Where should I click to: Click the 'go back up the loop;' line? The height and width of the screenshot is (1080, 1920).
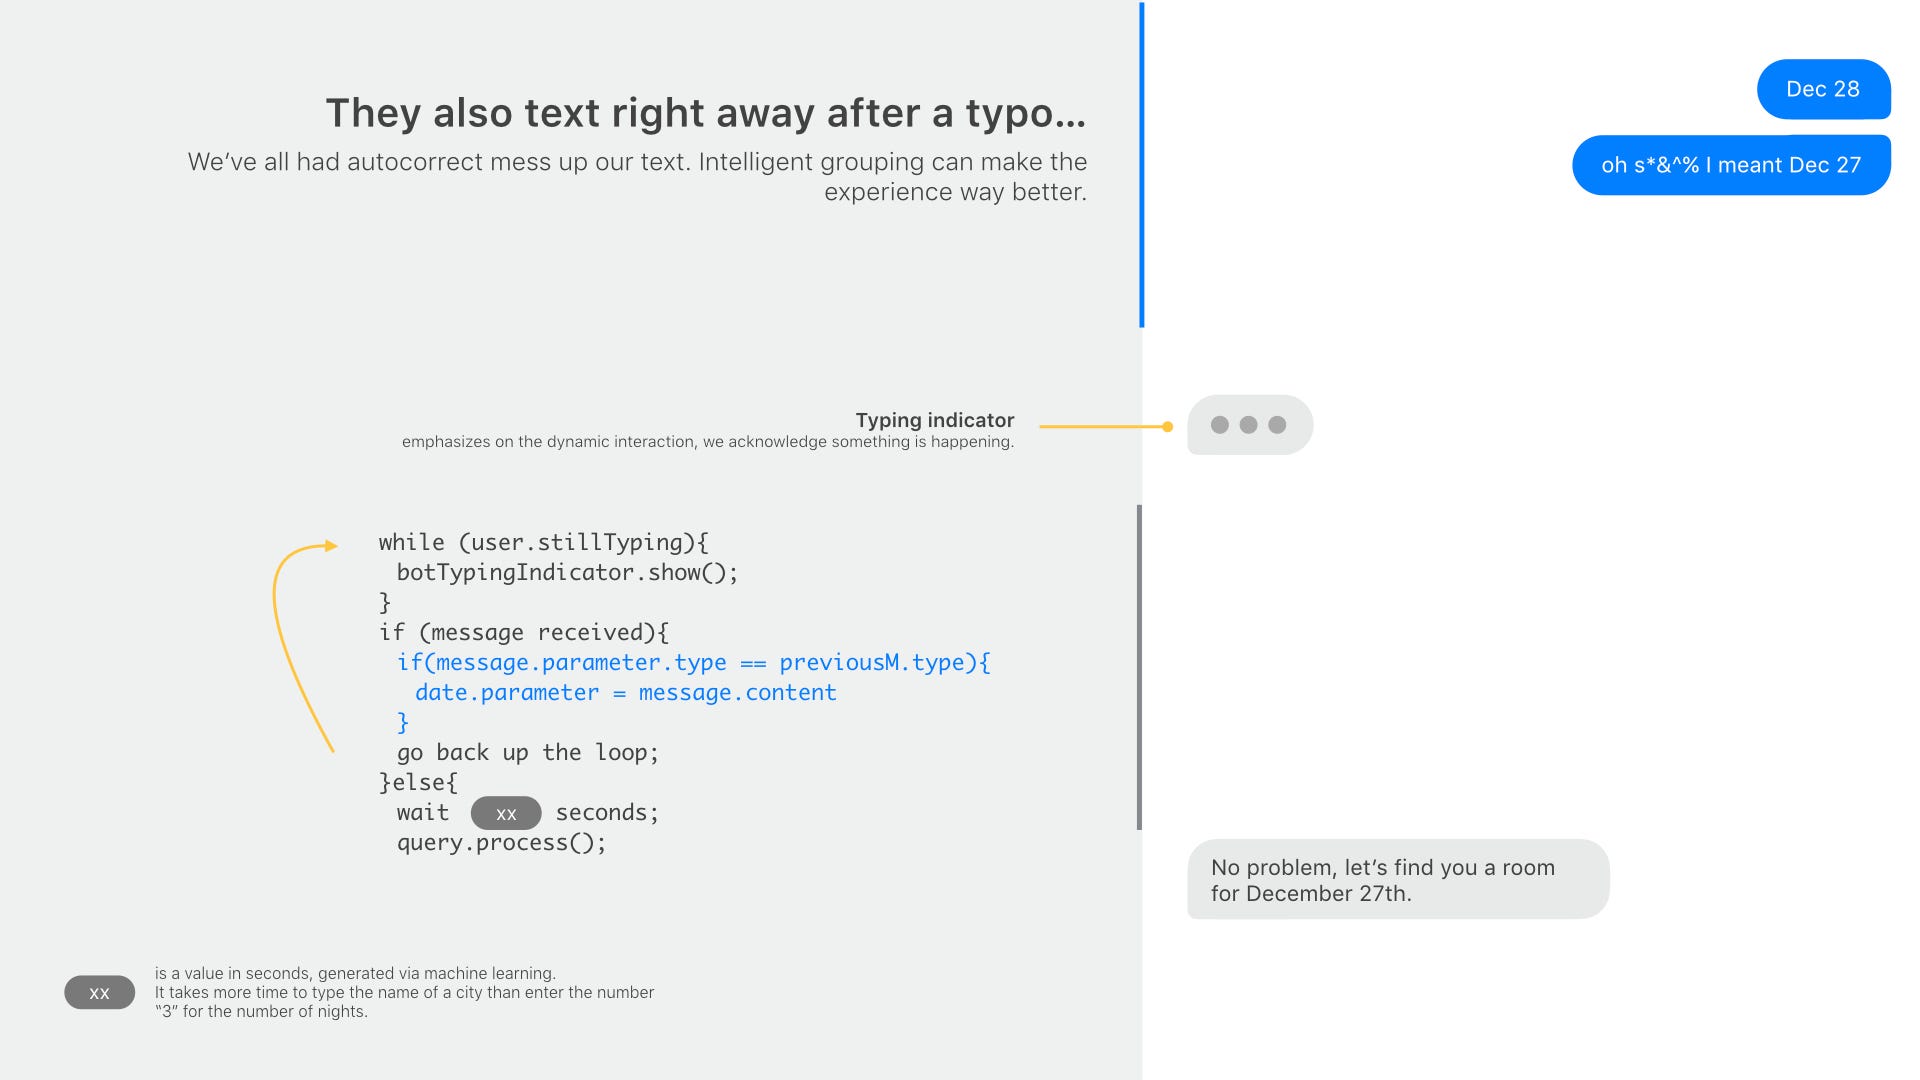click(x=527, y=752)
